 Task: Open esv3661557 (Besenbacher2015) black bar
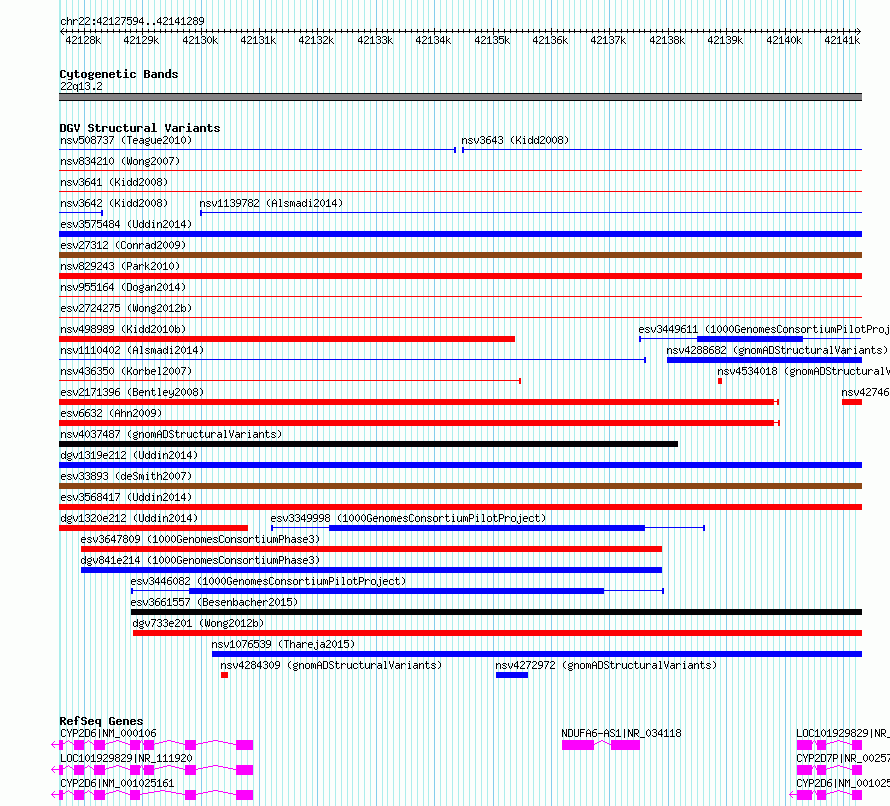(496, 612)
